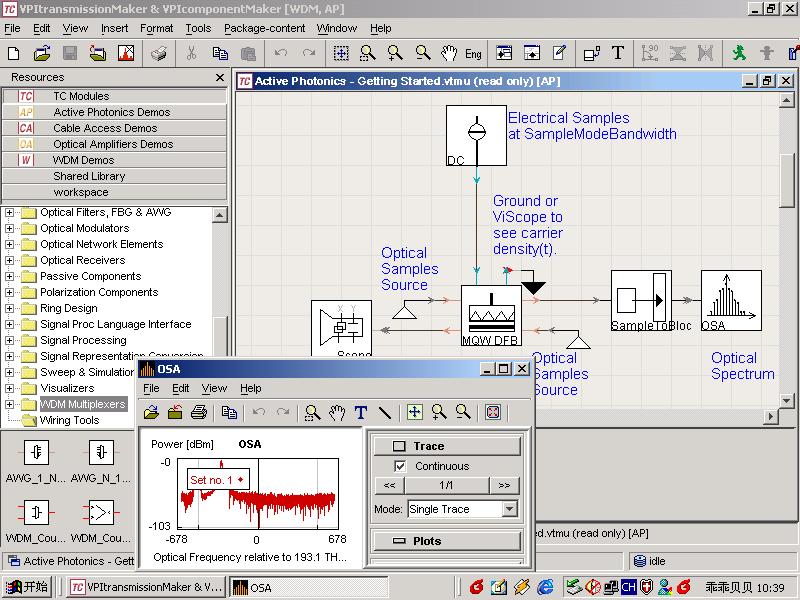800x600 pixels.
Task: Select the Wiring Tools tree item
Action: coord(69,420)
